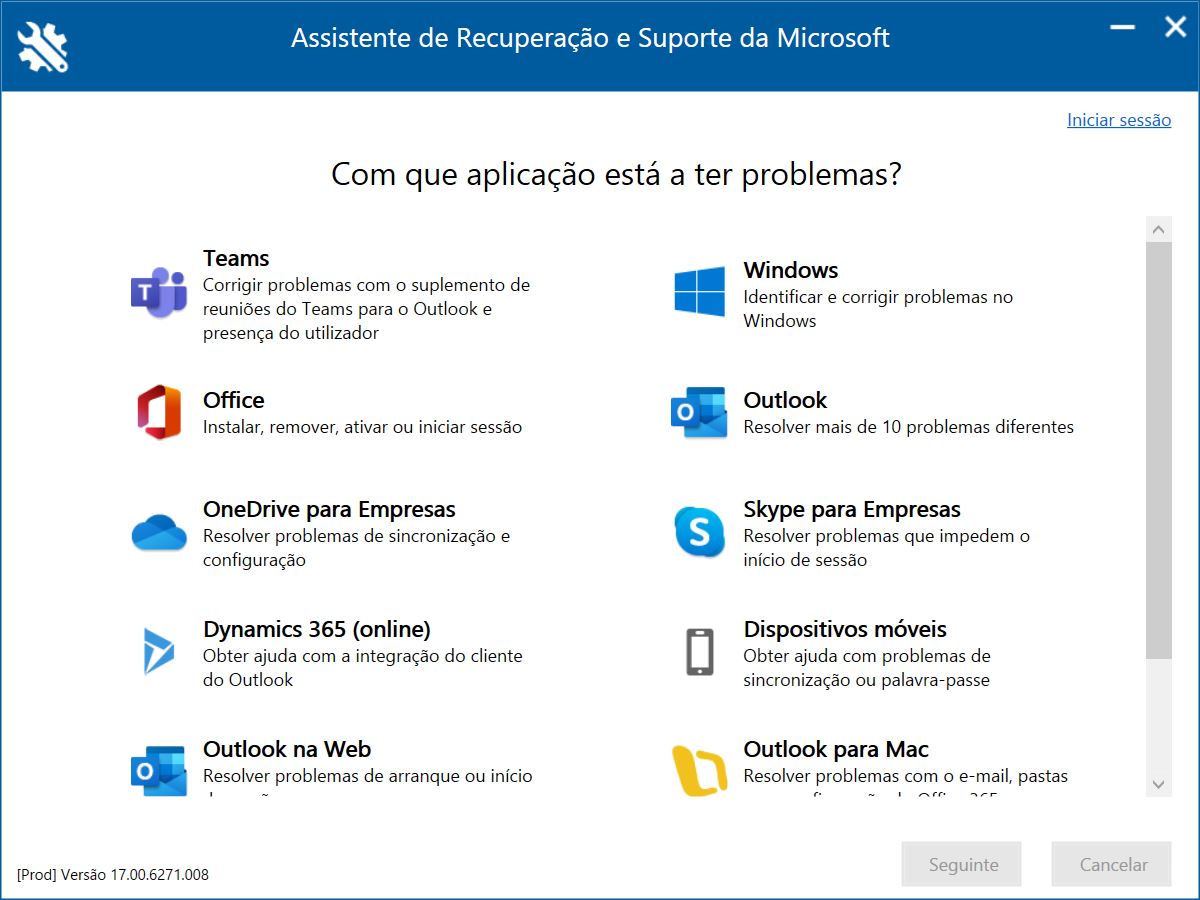The width and height of the screenshot is (1200, 900).
Task: Select the Office app icon
Action: 159,412
